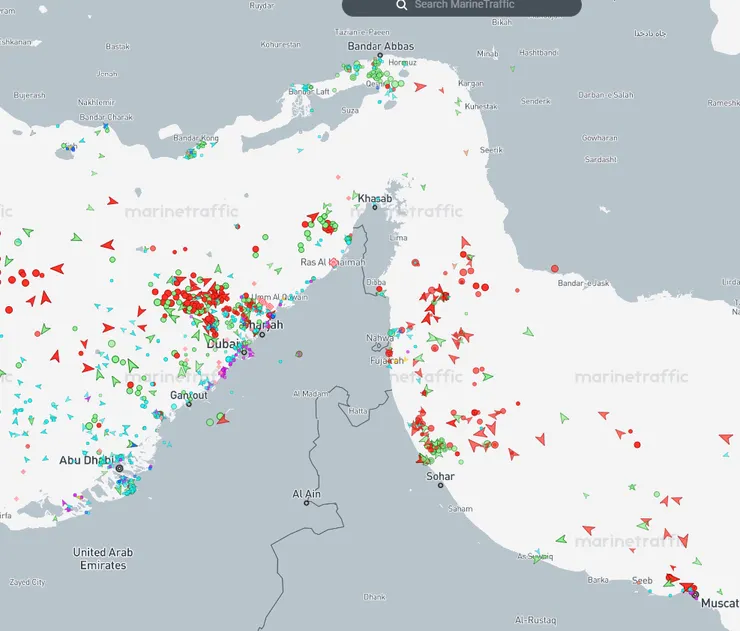Viewport: 740px width, 631px height.
Task: Select orange vessel arrow beside Seerik label
Action: click(x=466, y=152)
